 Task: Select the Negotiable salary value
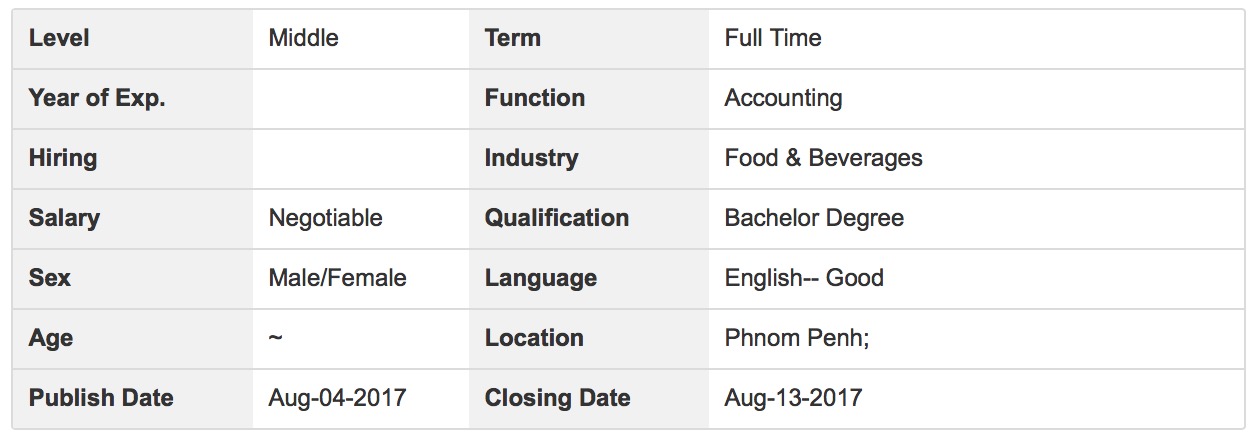point(325,219)
